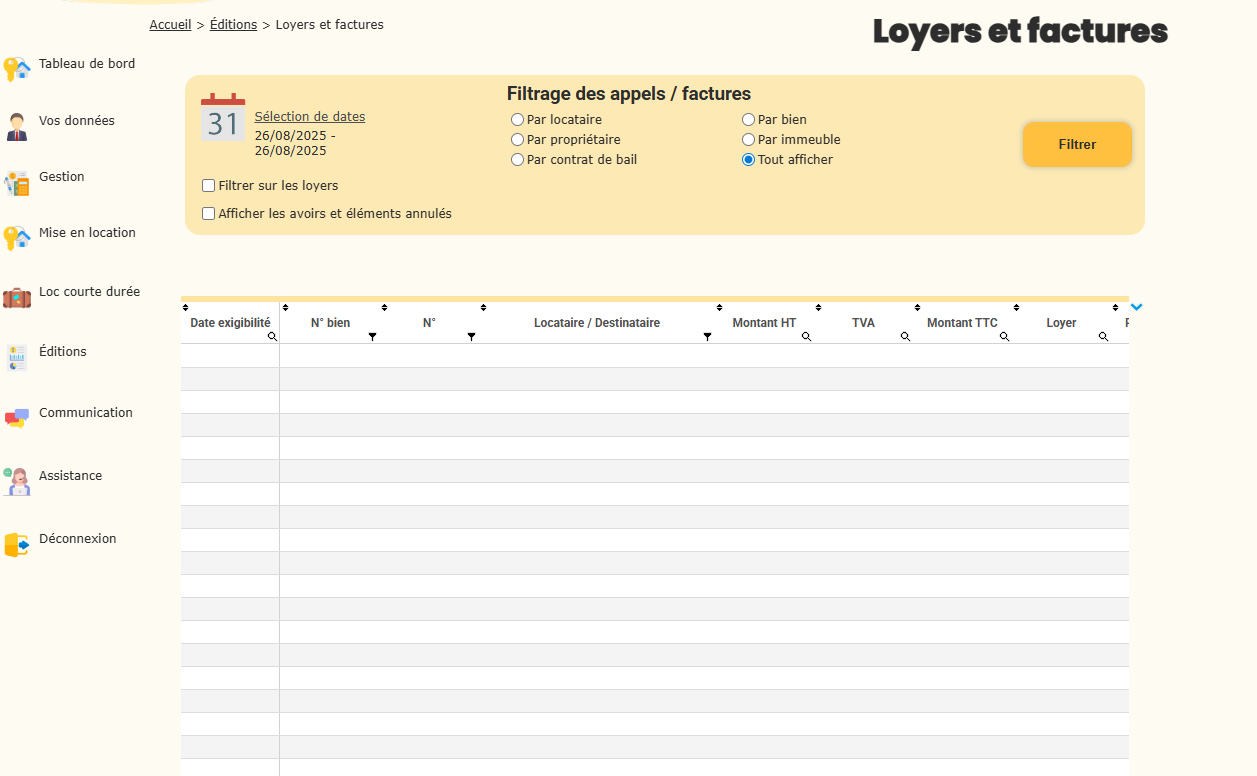Open Assistance via the headset agent icon
The height and width of the screenshot is (776, 1257).
[16, 481]
